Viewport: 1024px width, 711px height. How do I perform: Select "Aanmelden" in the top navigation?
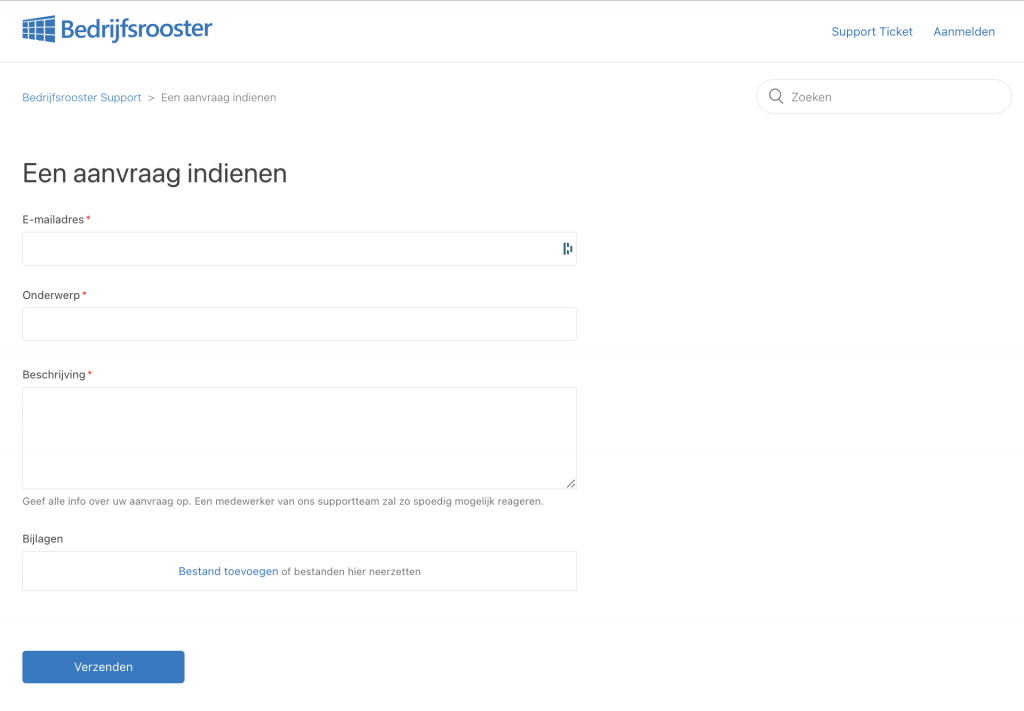pyautogui.click(x=963, y=31)
